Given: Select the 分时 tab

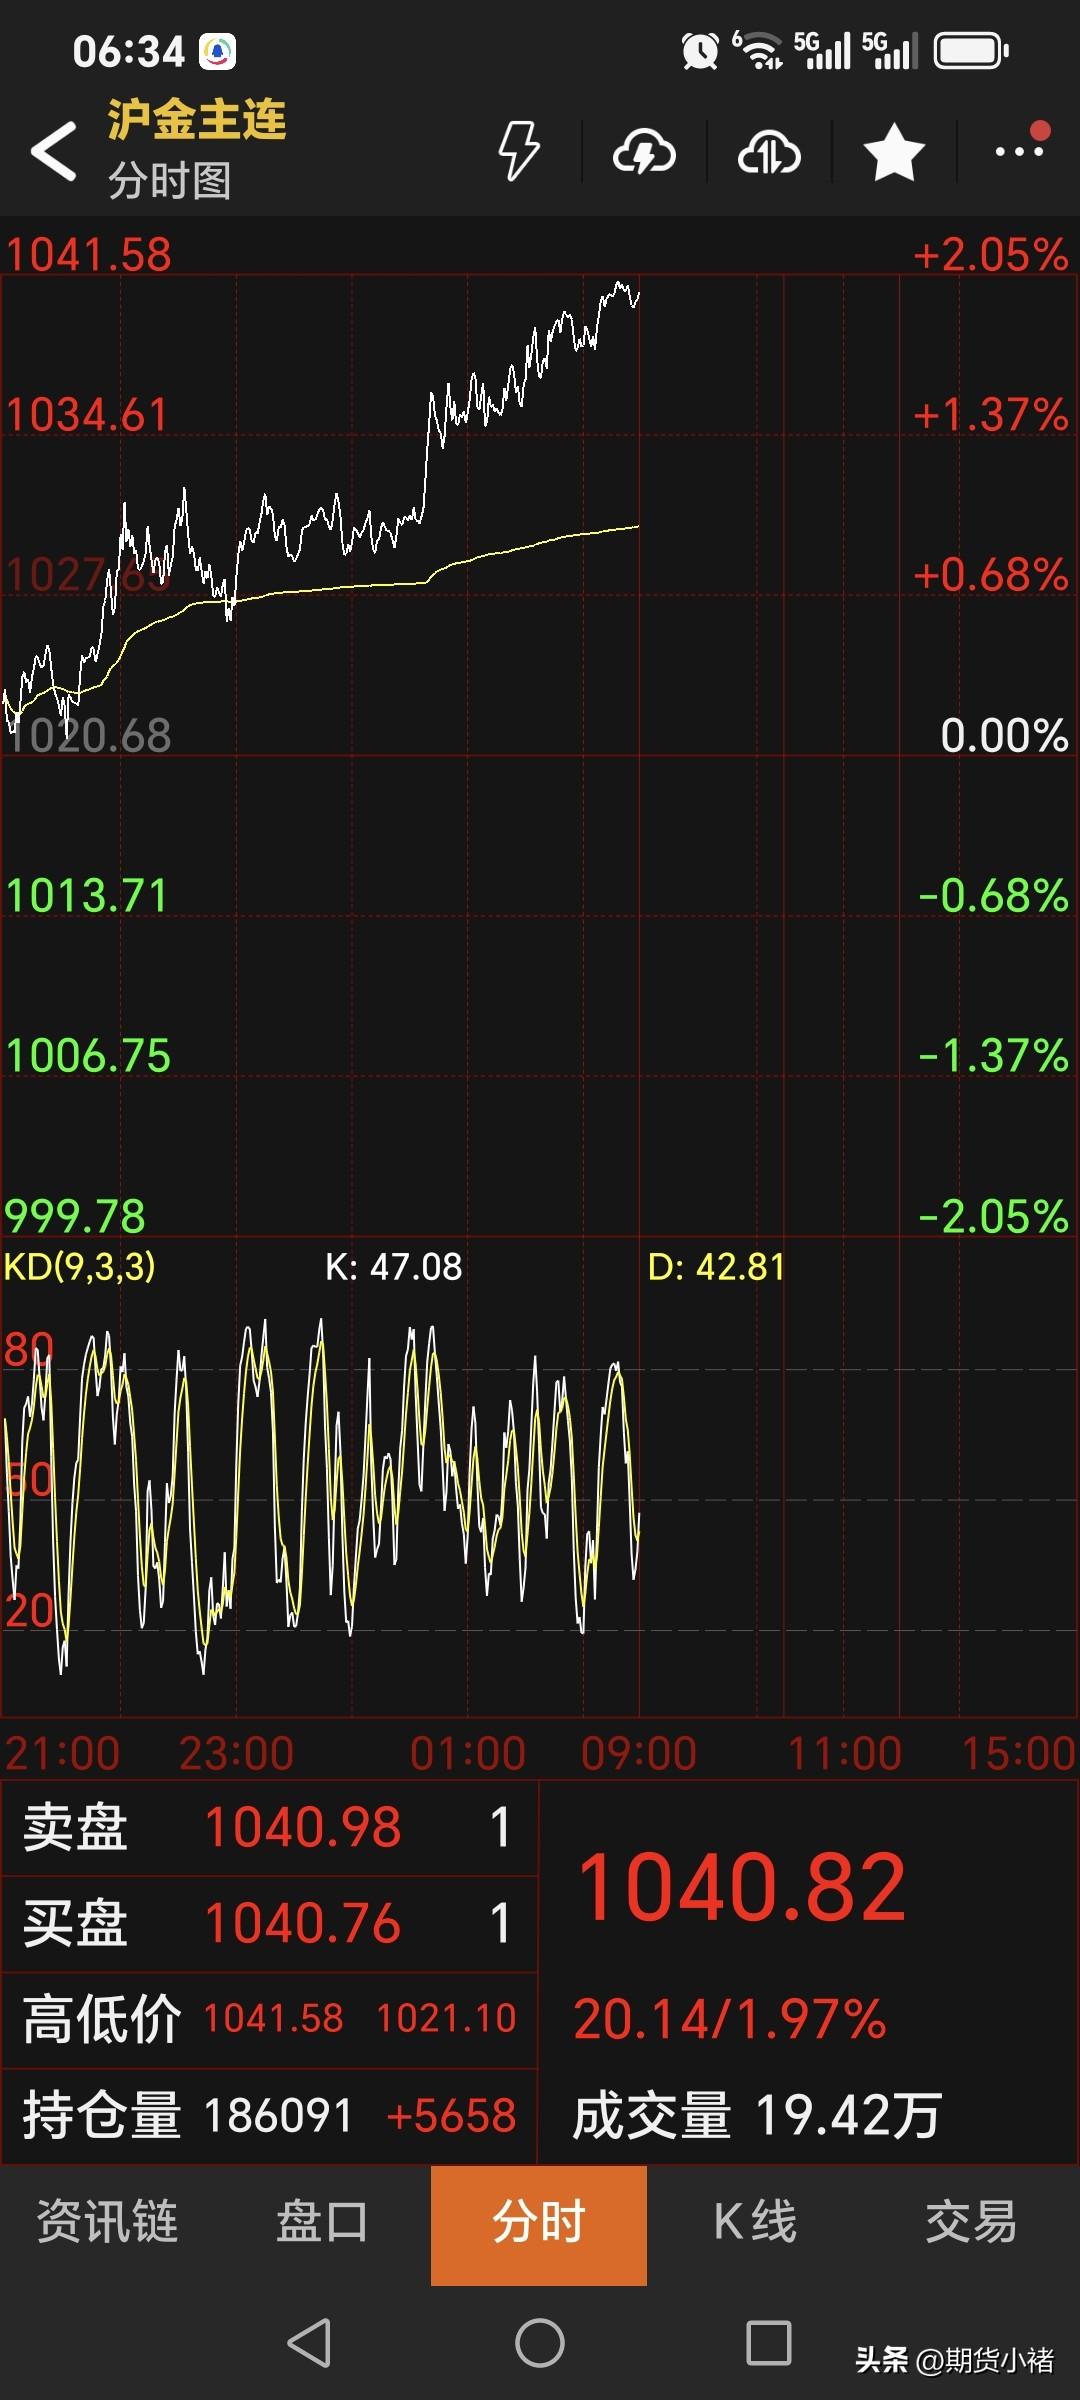Looking at the screenshot, I should (539, 2225).
